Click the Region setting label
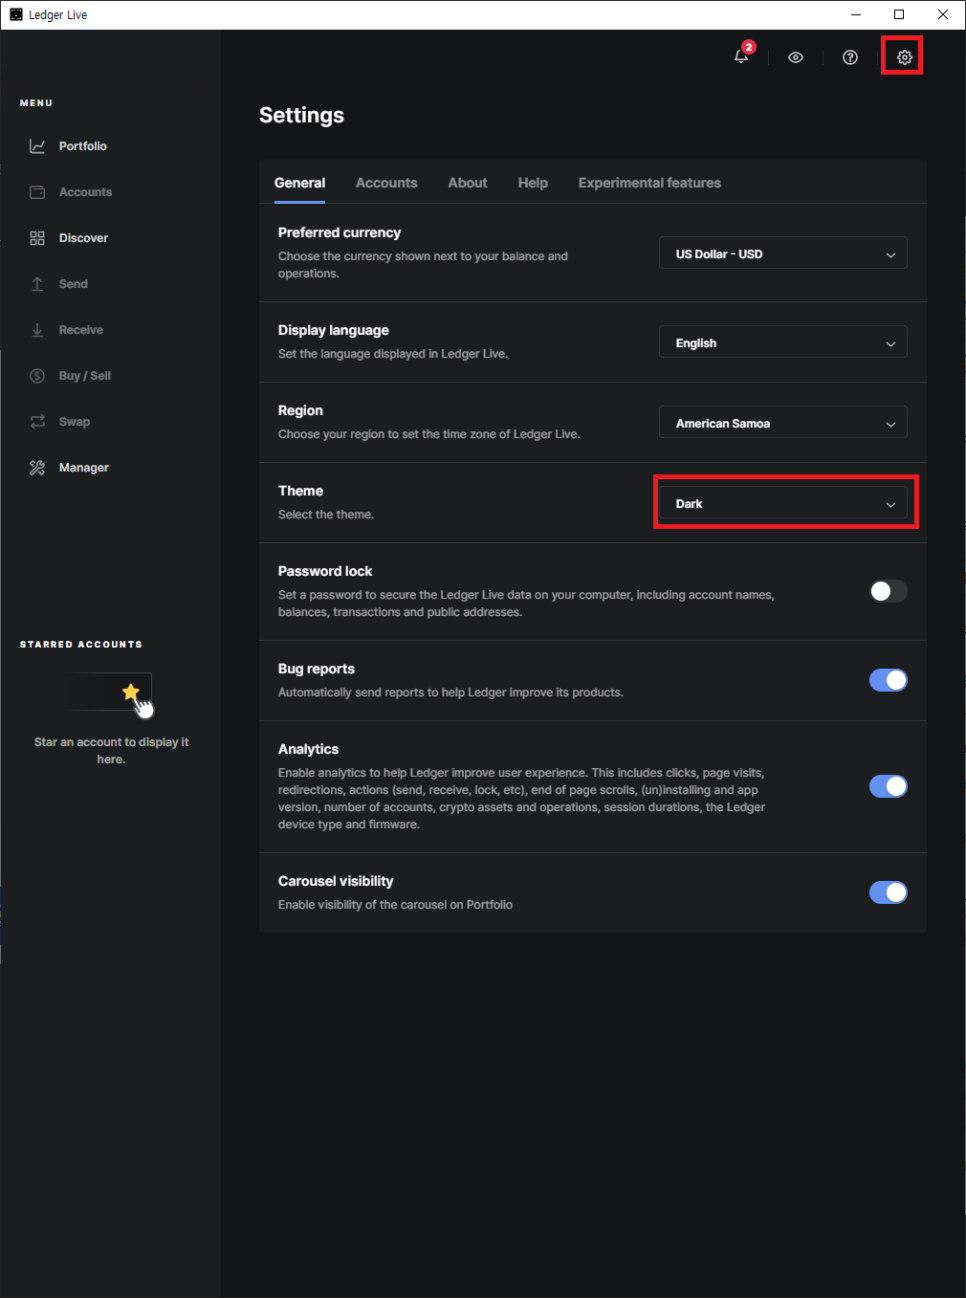Image resolution: width=966 pixels, height=1298 pixels. pos(300,410)
